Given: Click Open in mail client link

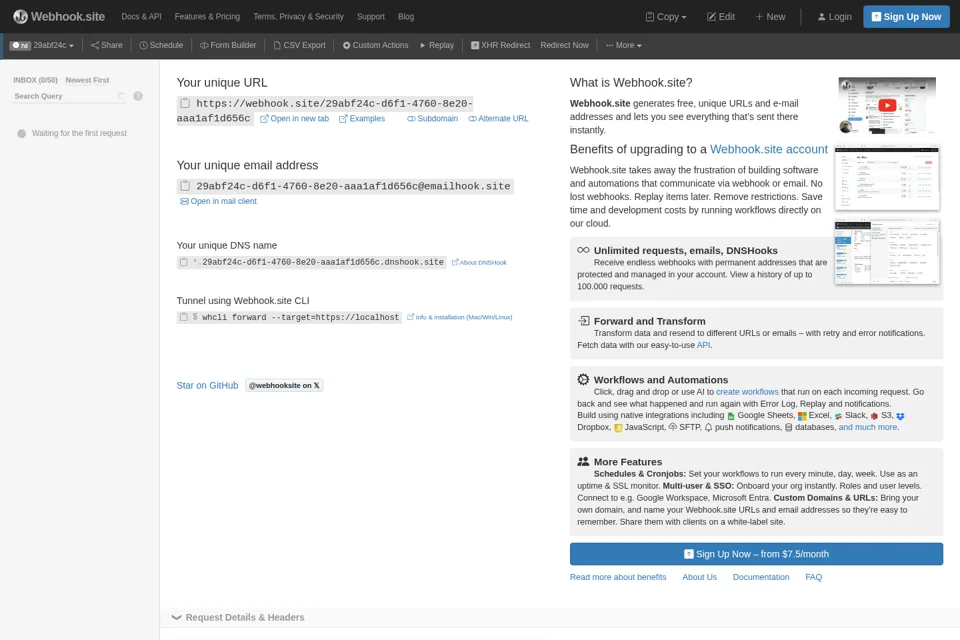Looking at the screenshot, I should (x=219, y=201).
